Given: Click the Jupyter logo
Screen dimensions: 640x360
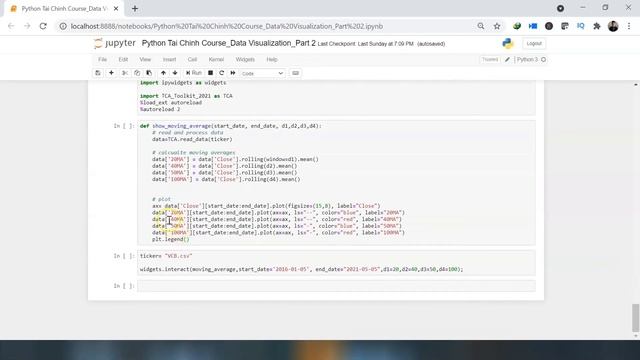Looking at the screenshot, I should tap(115, 43).
